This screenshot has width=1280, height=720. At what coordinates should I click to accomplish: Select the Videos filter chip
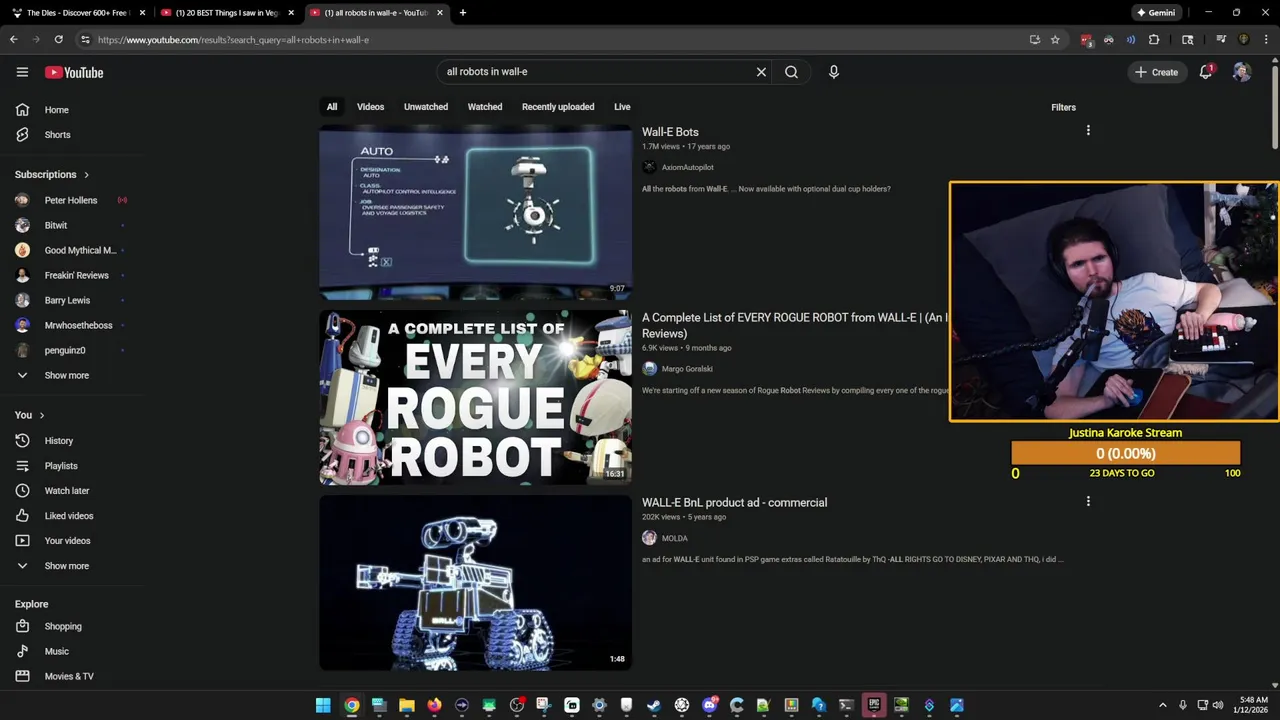tap(370, 107)
